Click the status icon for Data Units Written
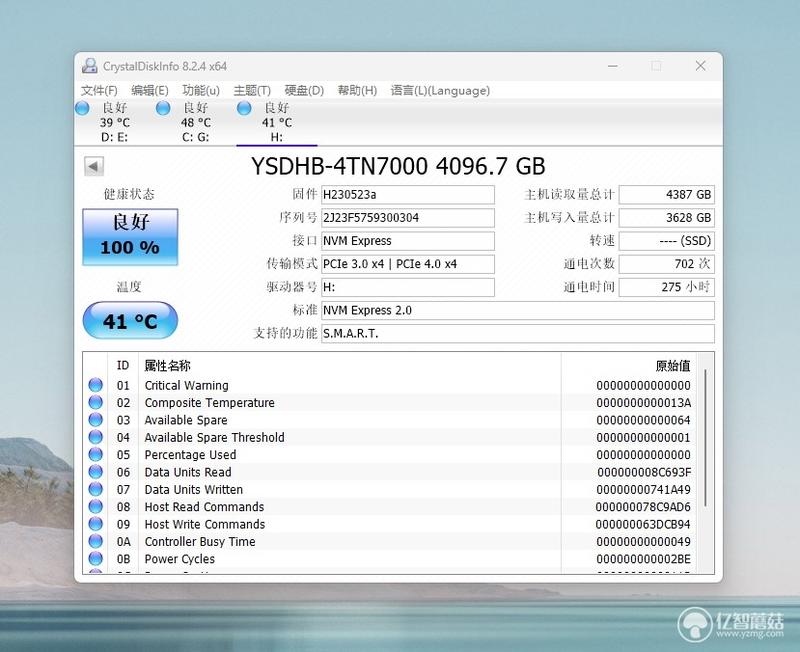The width and height of the screenshot is (800, 652). [95, 489]
